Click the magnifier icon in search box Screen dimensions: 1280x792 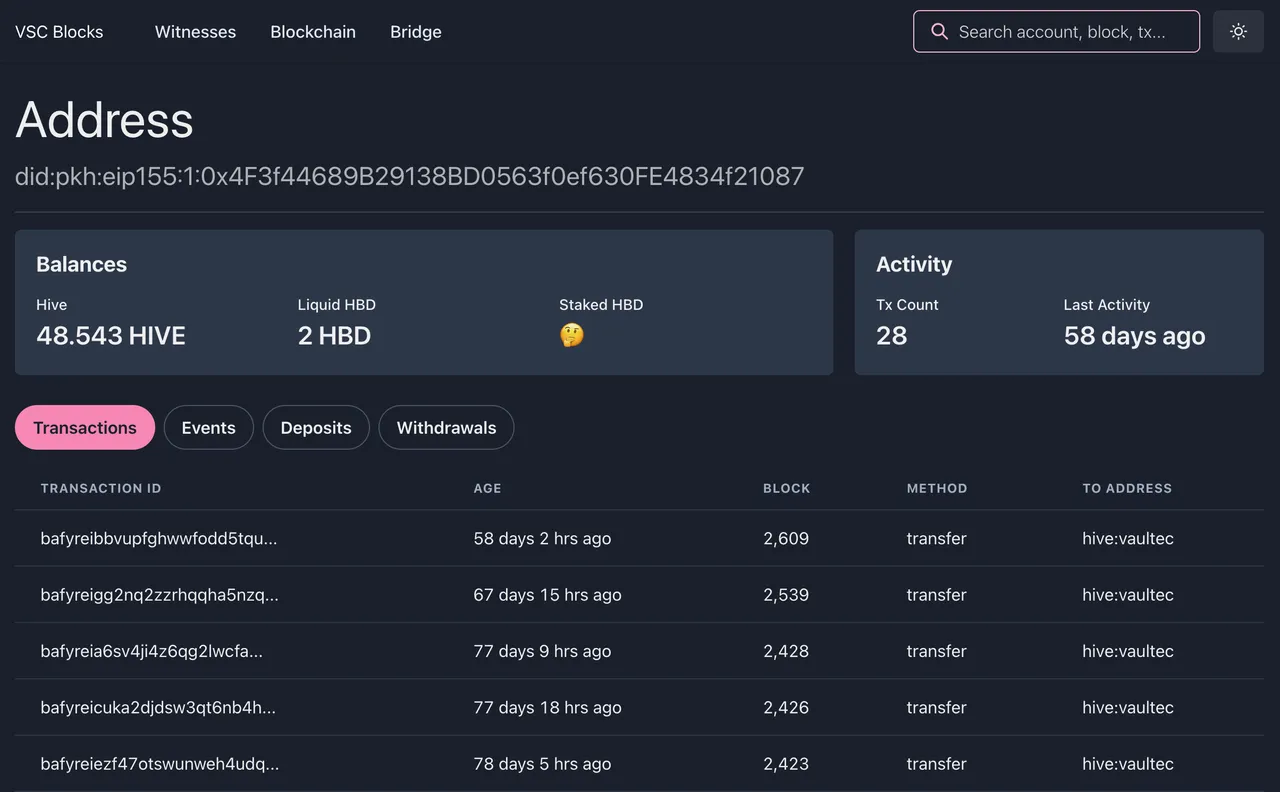click(x=939, y=31)
